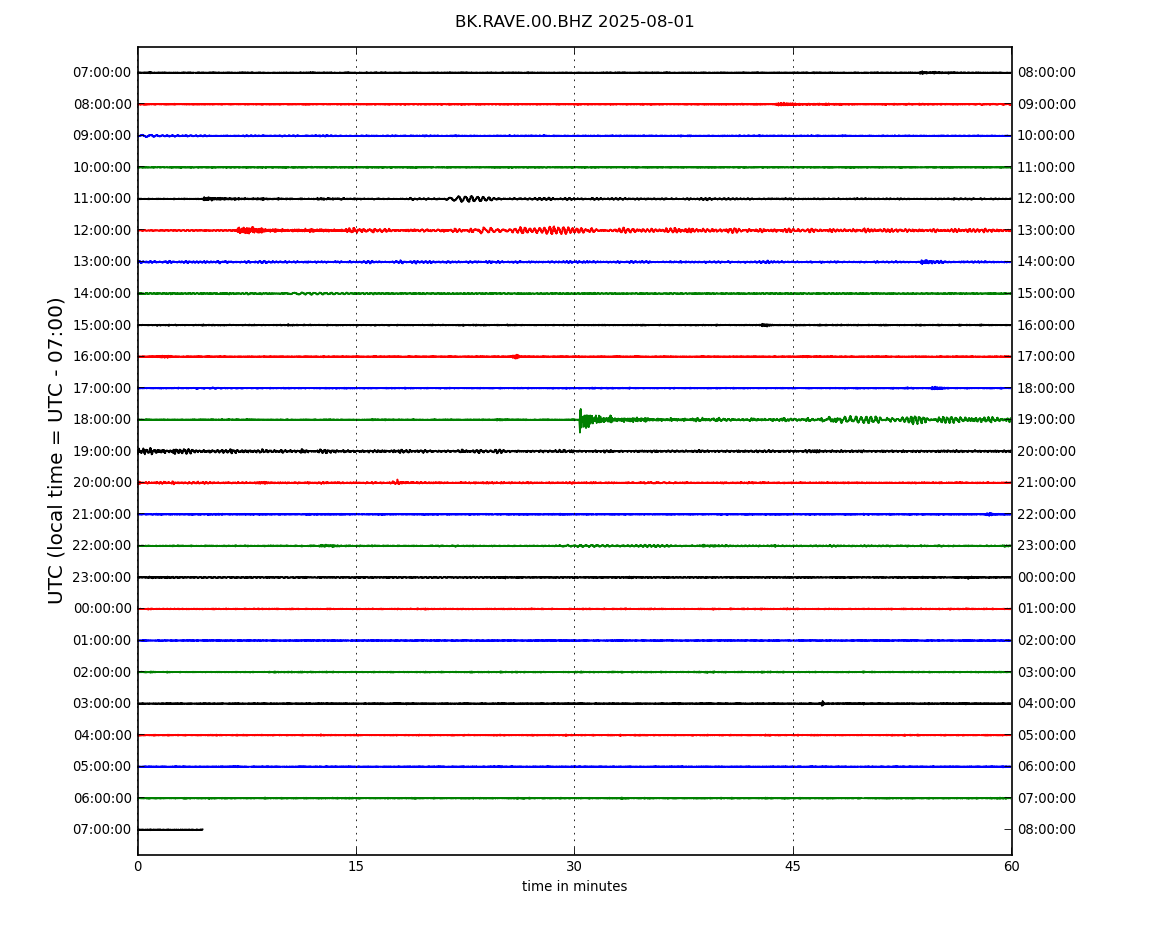Click the right-axis 13:00:00 label
1150x950 pixels.
[x=1047, y=230]
